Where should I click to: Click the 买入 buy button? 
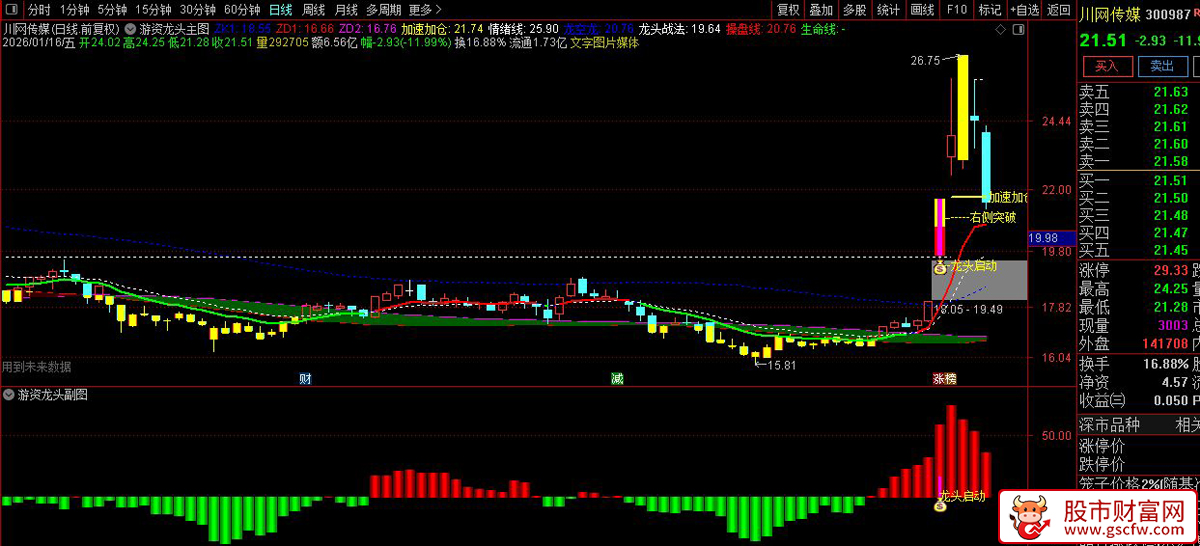point(1106,66)
